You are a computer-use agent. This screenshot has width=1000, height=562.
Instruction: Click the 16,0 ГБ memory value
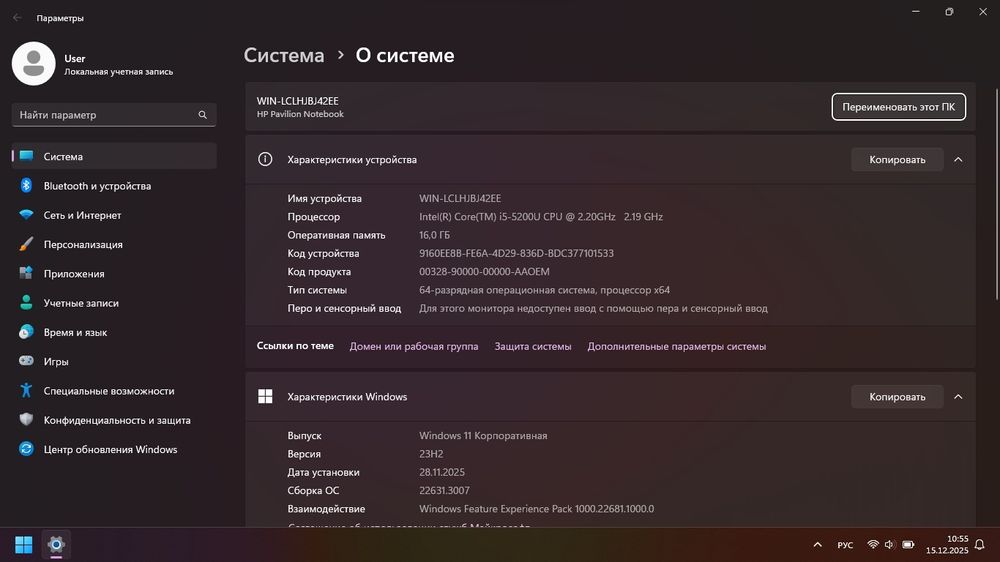coord(434,235)
